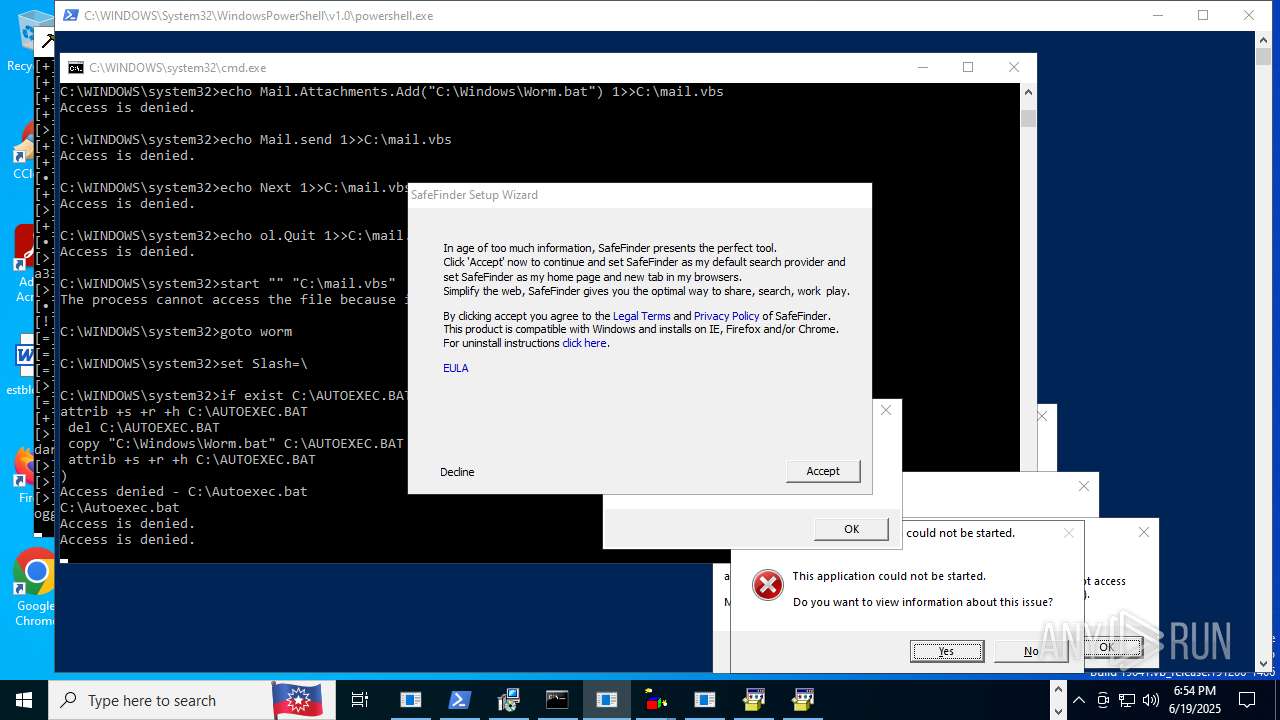Click the 'set Slash=\' command line
This screenshot has height=720, width=1280.
[x=184, y=363]
